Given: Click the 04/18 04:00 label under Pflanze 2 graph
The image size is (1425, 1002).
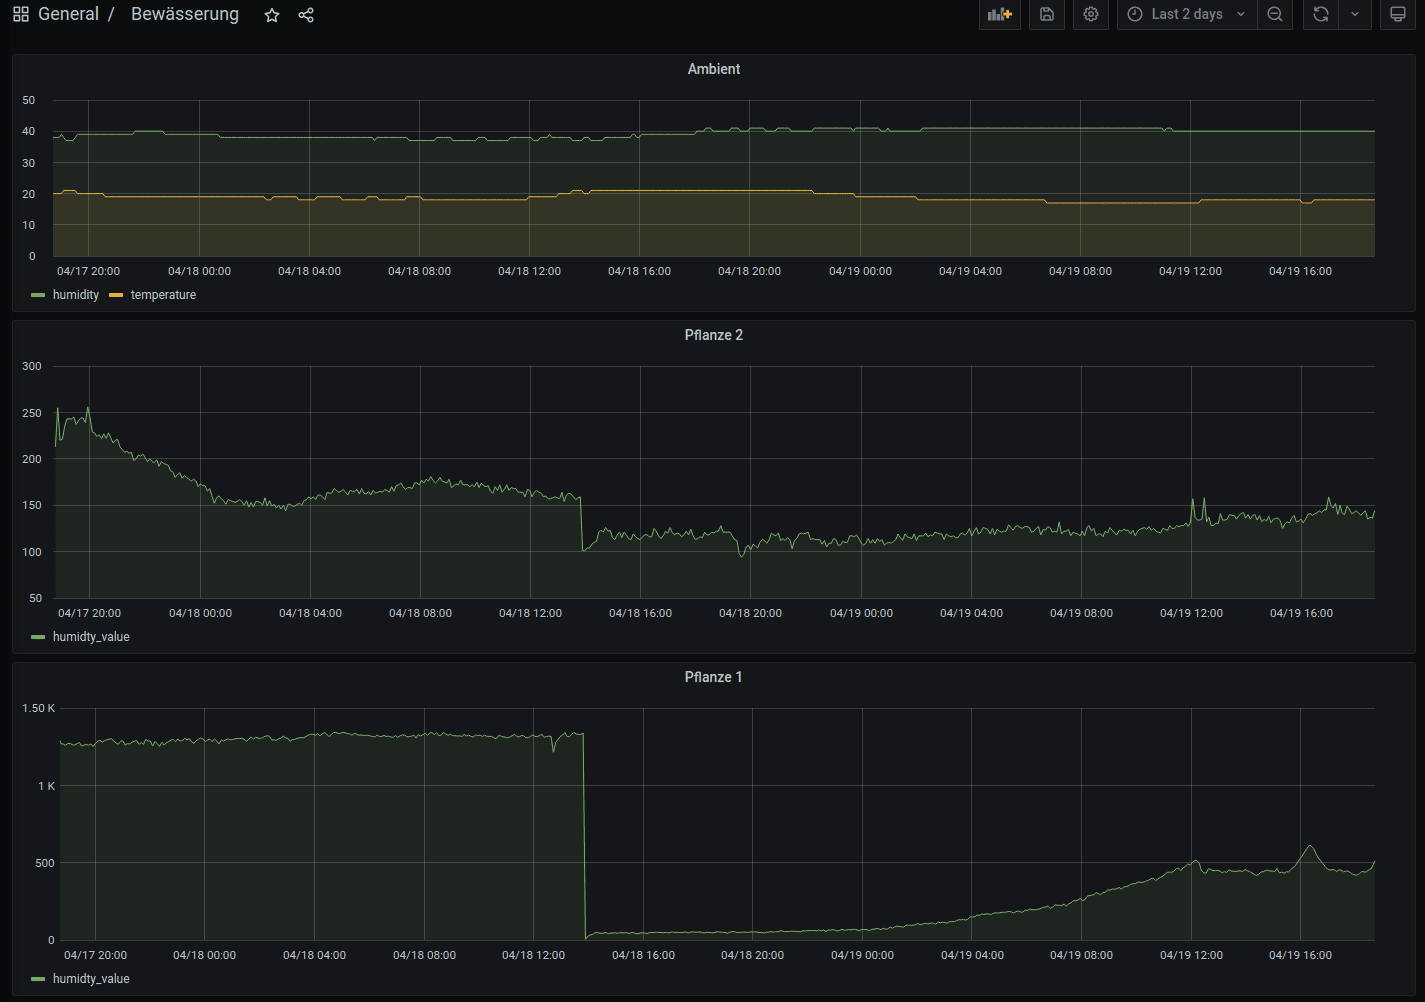Looking at the screenshot, I should [310, 613].
